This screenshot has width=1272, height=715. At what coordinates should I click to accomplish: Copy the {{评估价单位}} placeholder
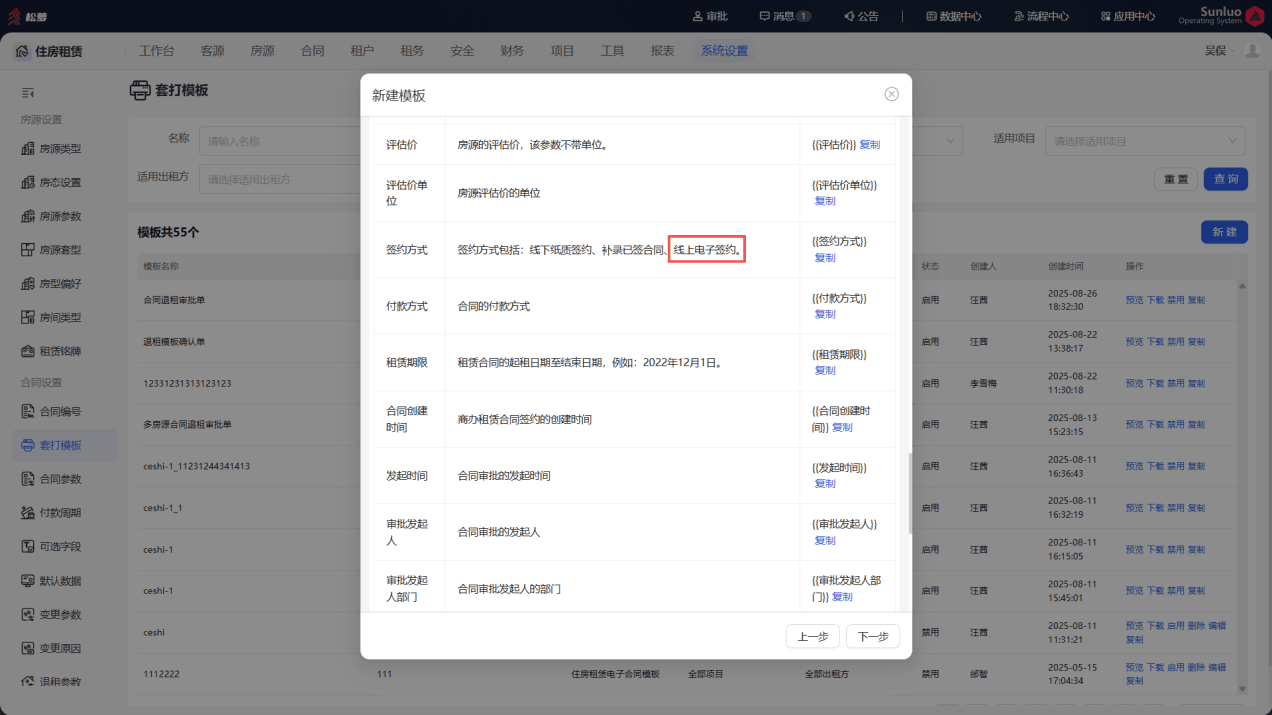[825, 201]
